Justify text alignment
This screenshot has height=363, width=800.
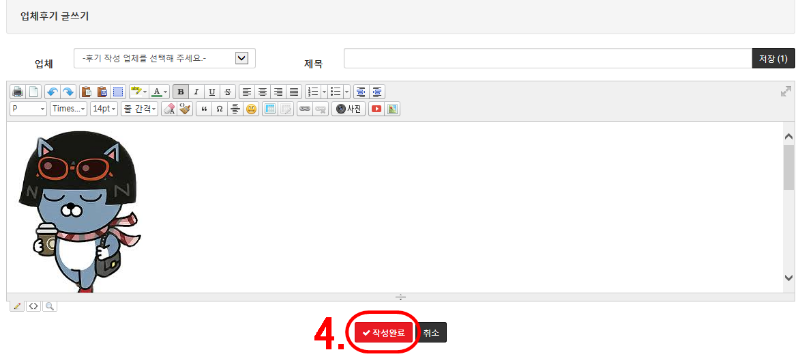(294, 92)
